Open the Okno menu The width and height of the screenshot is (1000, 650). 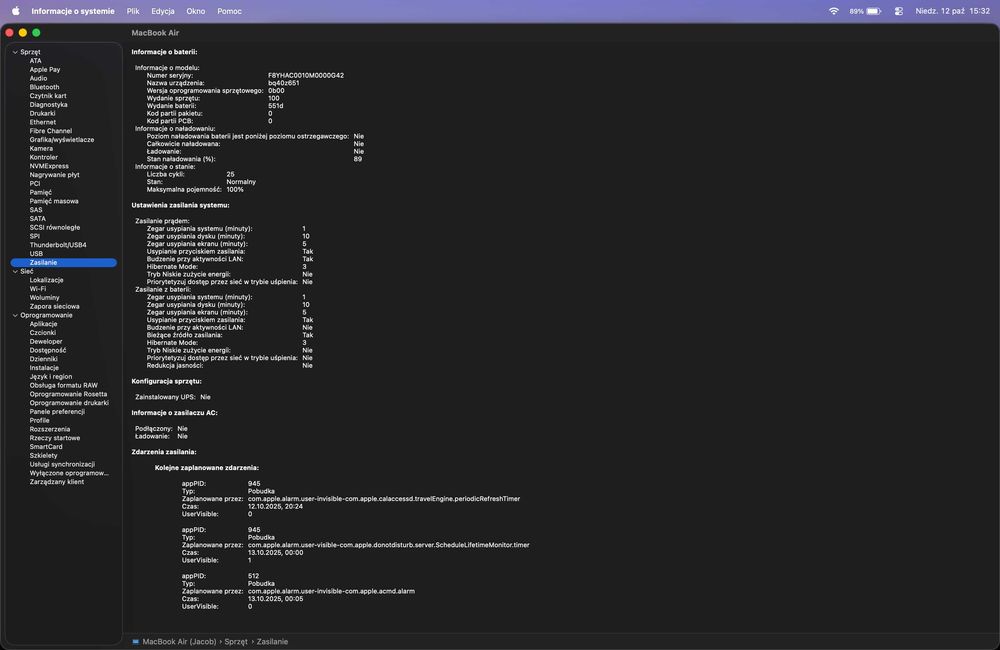click(196, 11)
